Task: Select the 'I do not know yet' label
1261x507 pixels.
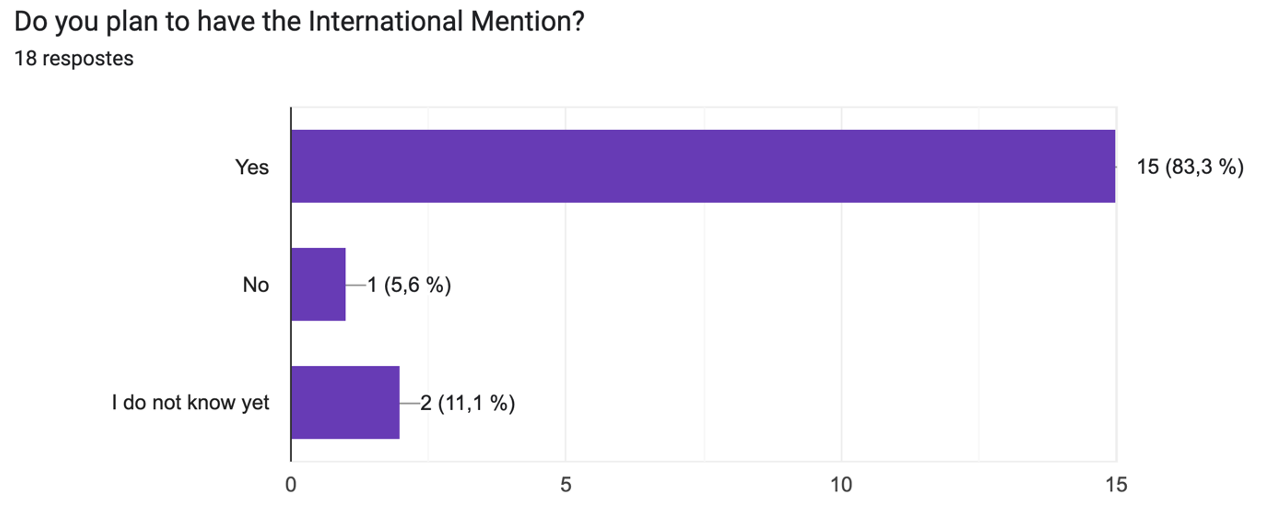Action: 191,404
